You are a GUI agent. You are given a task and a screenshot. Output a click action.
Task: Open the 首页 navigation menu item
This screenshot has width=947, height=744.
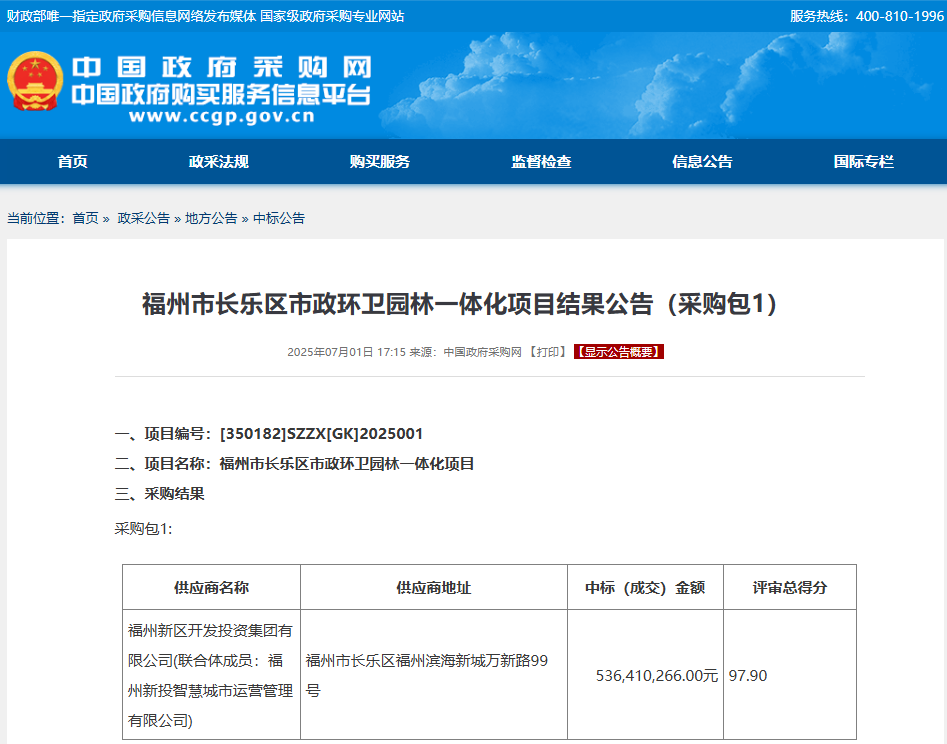[x=72, y=162]
